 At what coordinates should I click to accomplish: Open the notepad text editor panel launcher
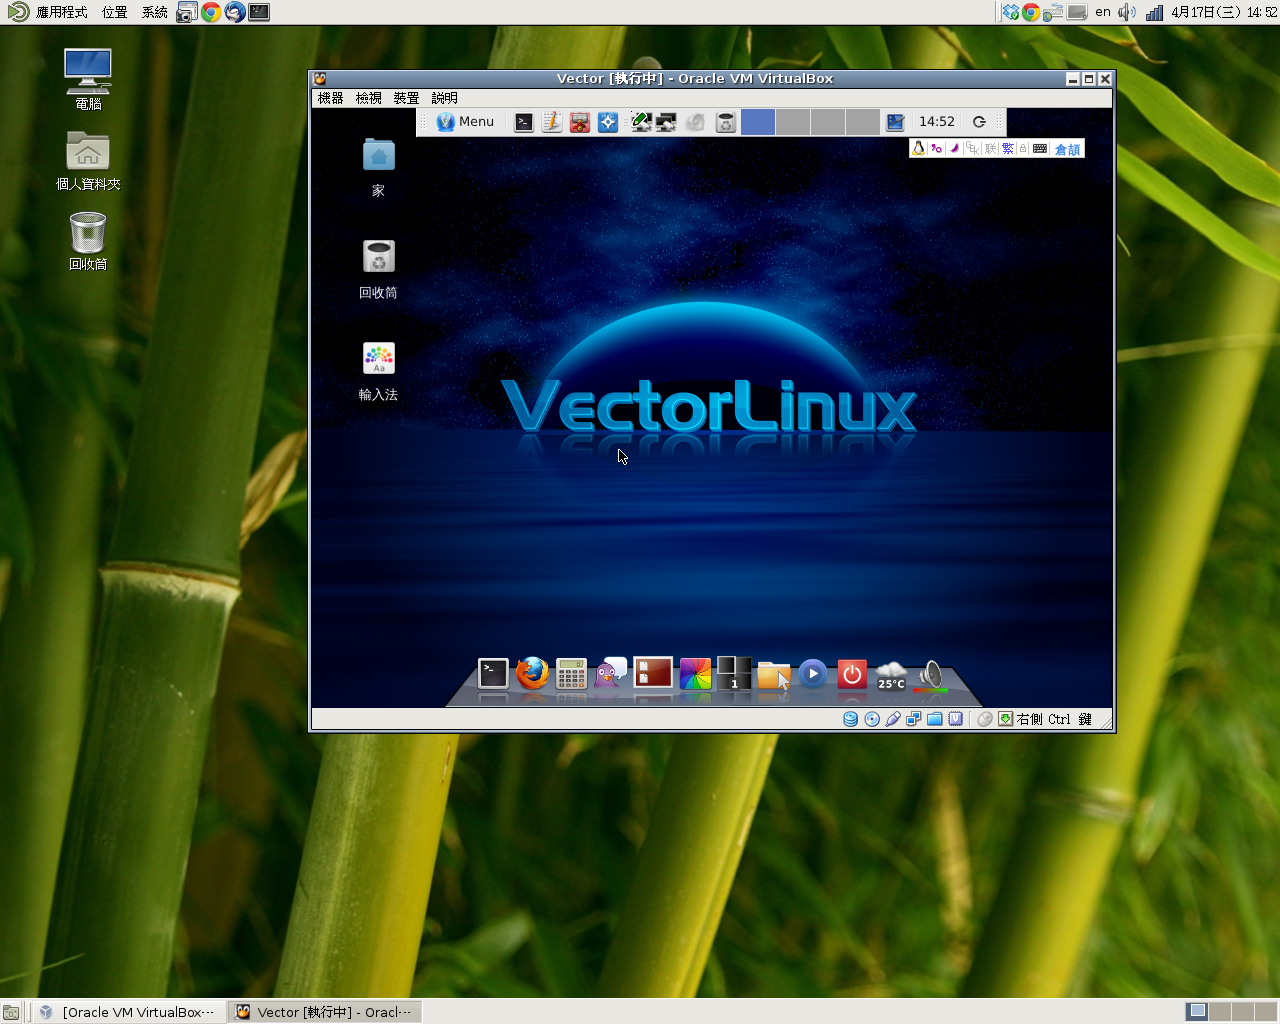click(552, 122)
